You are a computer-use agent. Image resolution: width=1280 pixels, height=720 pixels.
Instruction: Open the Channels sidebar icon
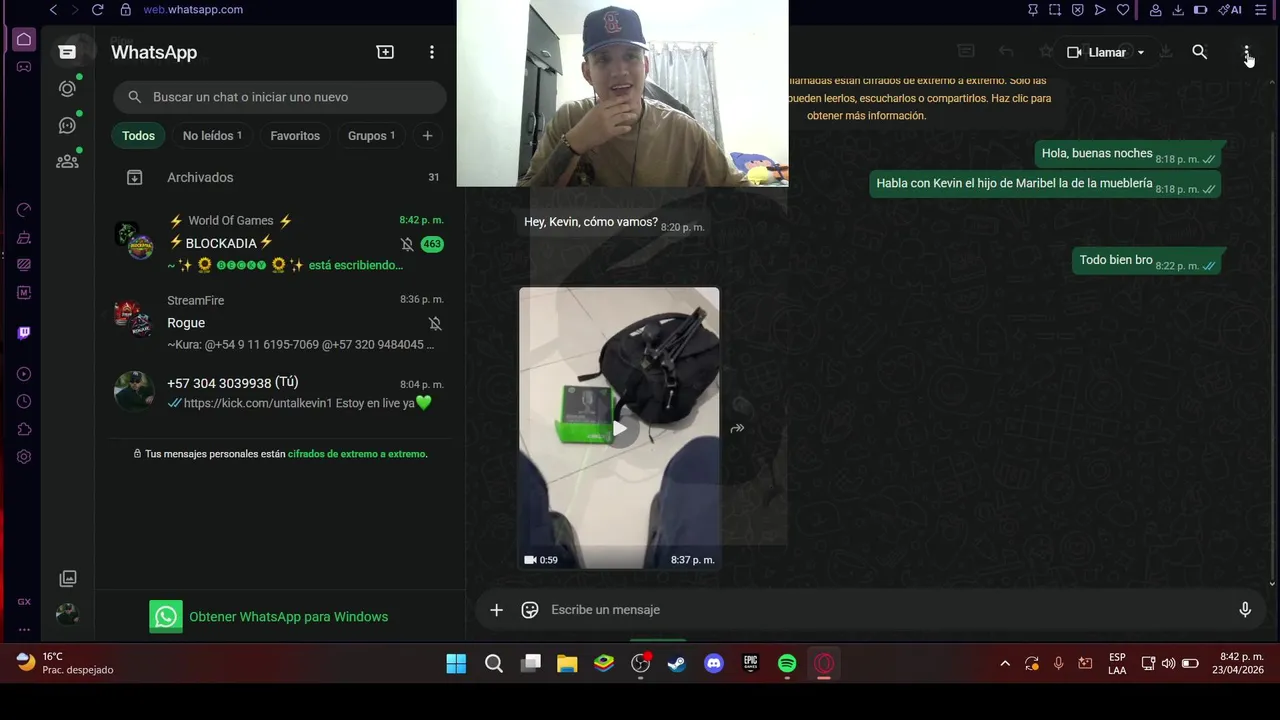coord(67,125)
